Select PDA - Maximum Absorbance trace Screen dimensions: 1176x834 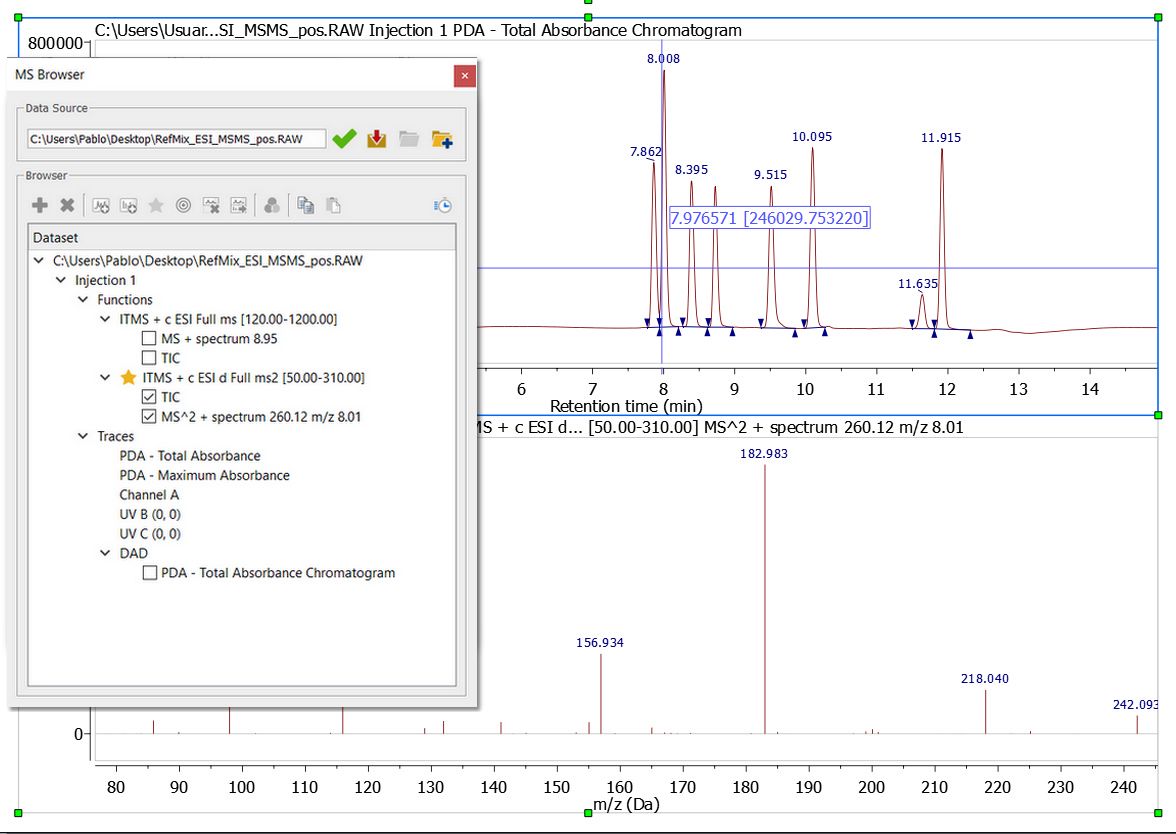(x=204, y=476)
